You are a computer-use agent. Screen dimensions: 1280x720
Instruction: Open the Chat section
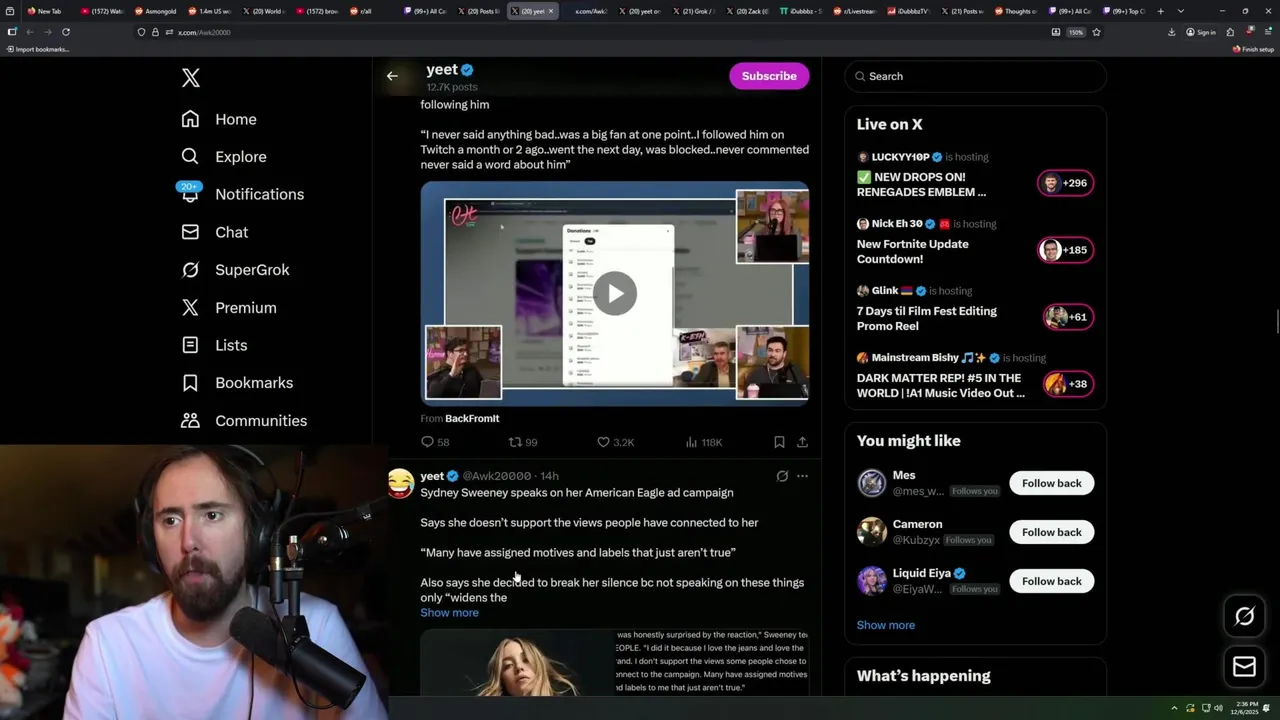point(214,232)
